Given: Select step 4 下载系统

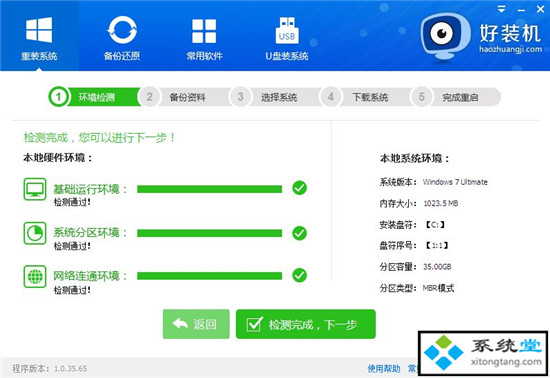Looking at the screenshot, I should click(366, 97).
